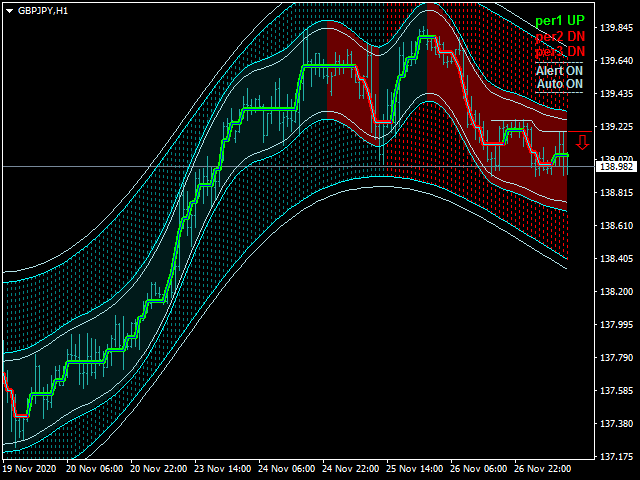Click the 23 Nov 14:00 time label
The height and width of the screenshot is (480, 640).
(x=223, y=469)
